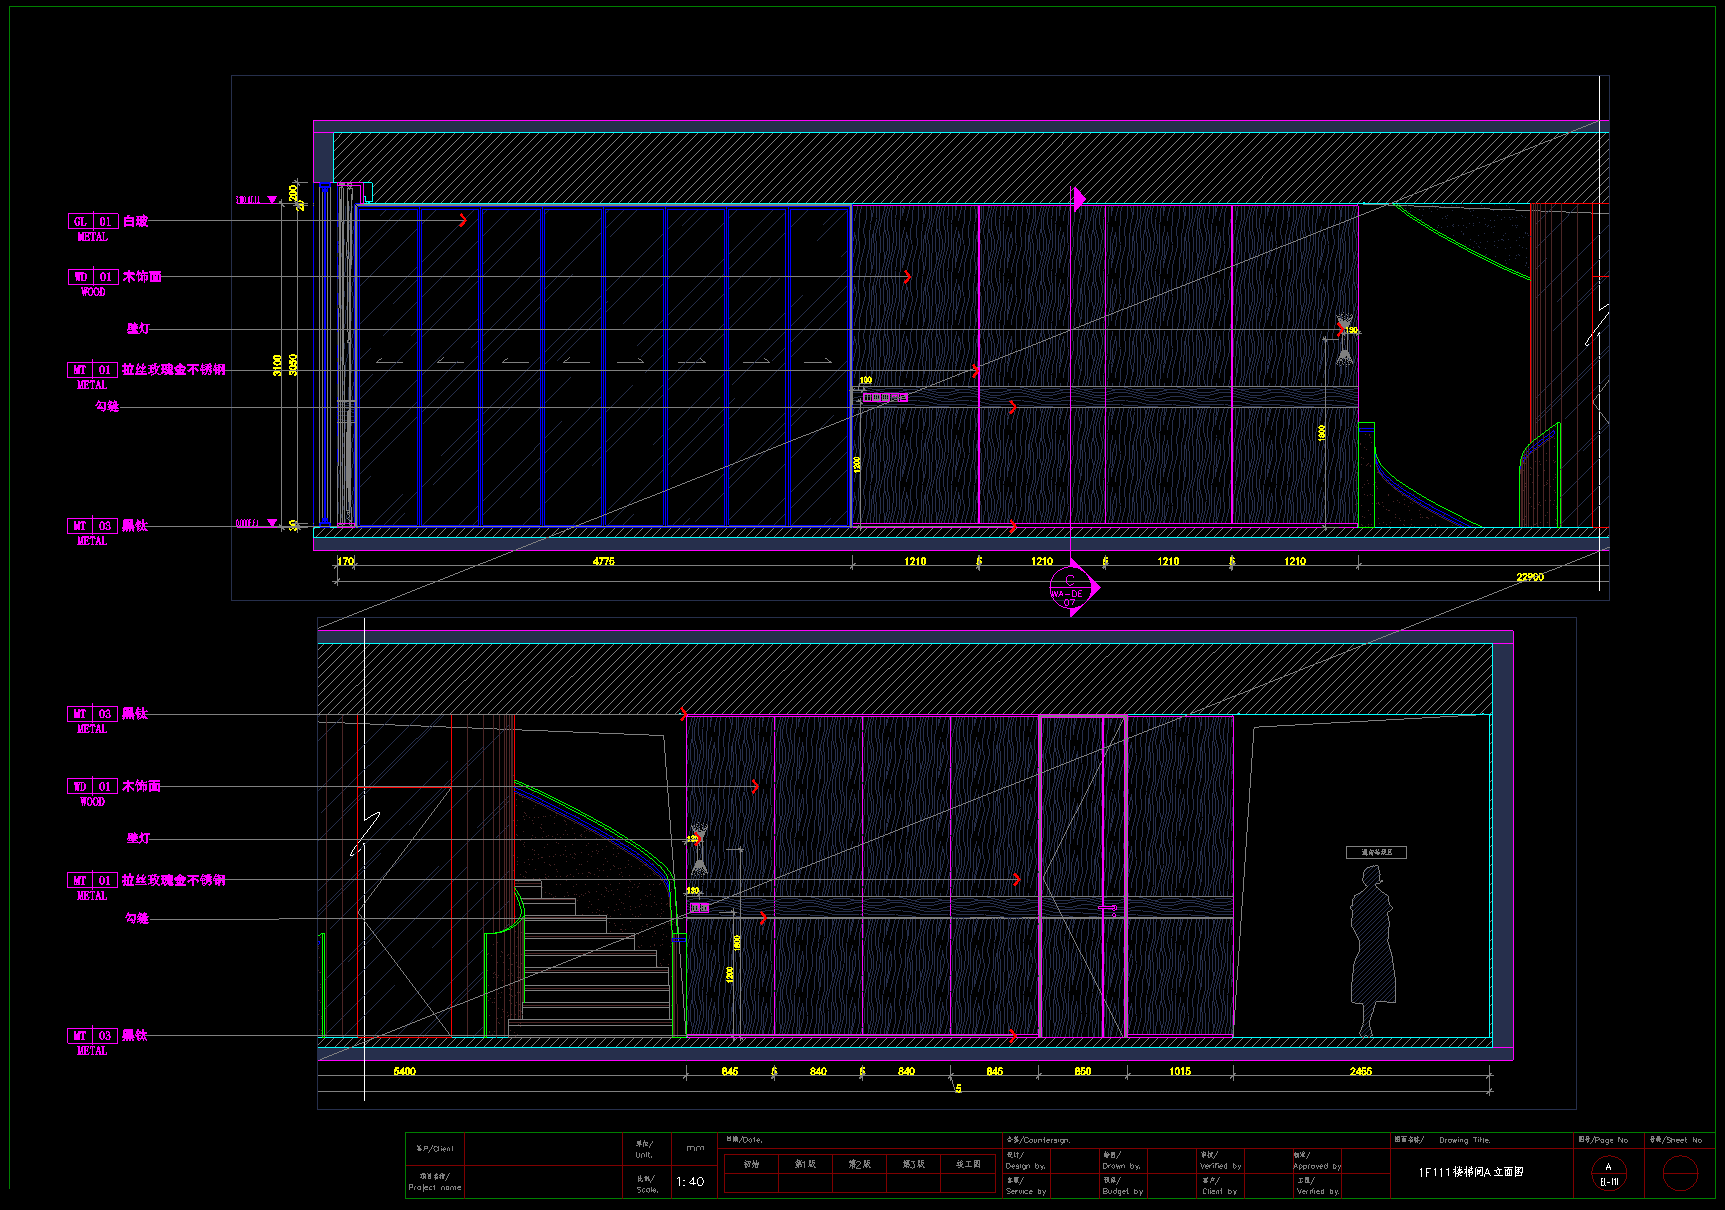Select the door handle in lower elevation
This screenshot has height=1210, width=1725.
pyautogui.click(x=1109, y=909)
